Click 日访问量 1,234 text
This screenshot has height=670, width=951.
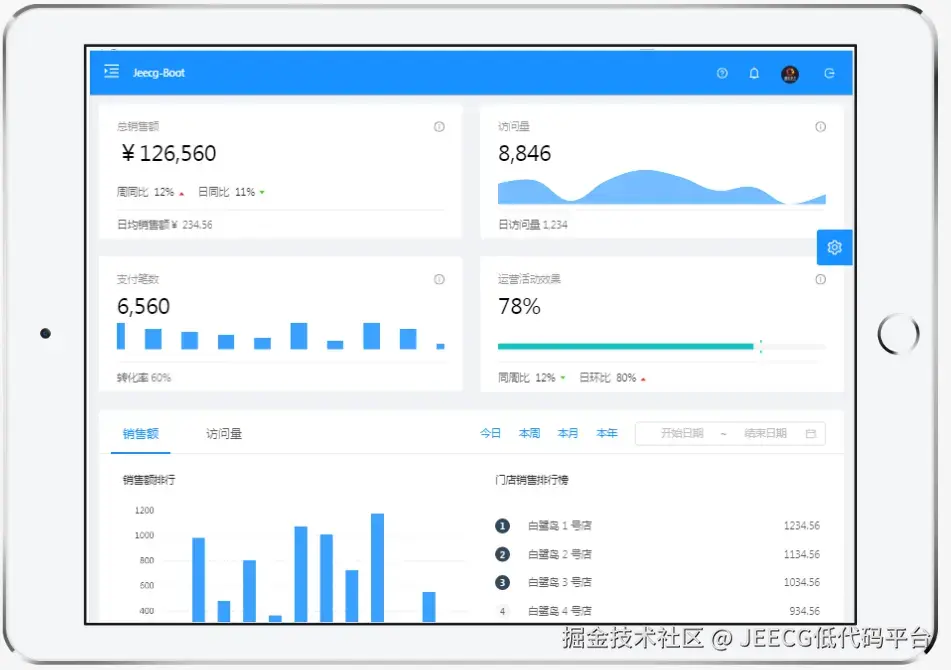point(533,224)
